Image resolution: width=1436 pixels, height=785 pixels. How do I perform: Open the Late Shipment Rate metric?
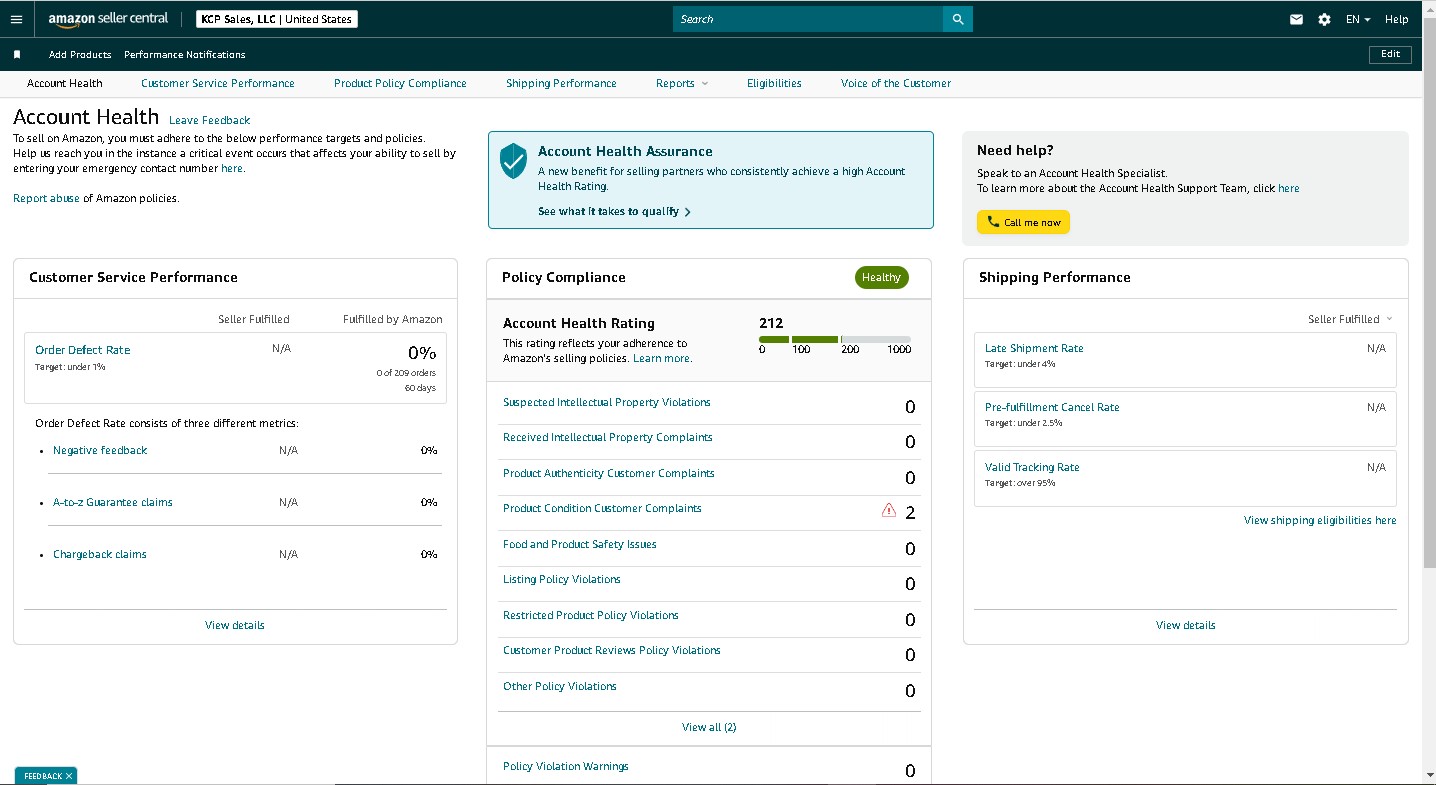[x=1034, y=348]
